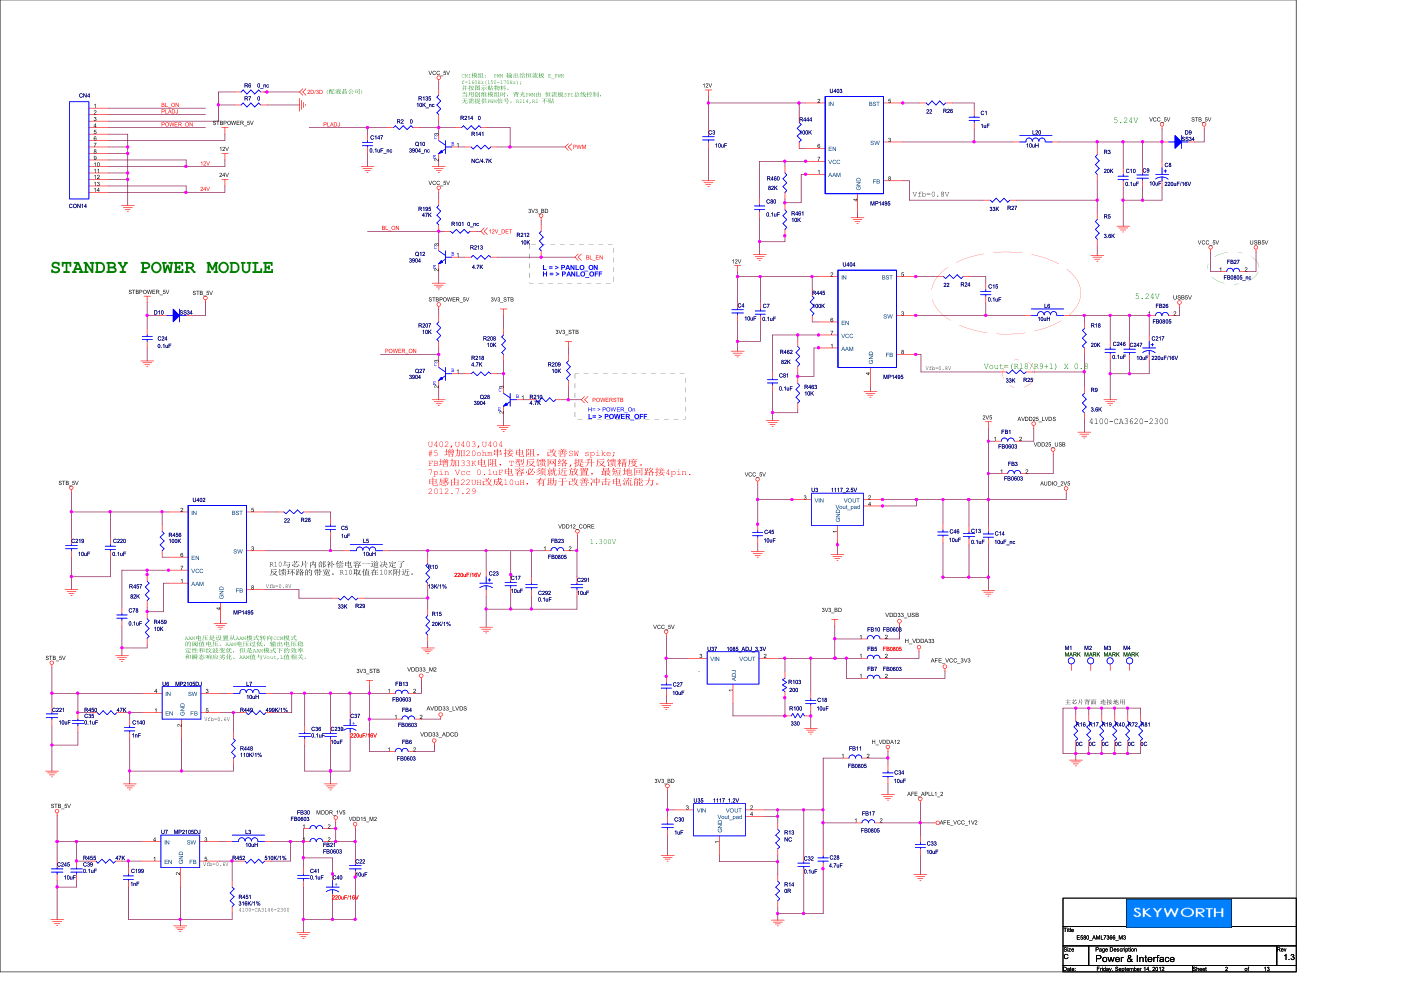Click the VDD12_CORE net label
This screenshot has width=1404, height=992.
point(576,527)
